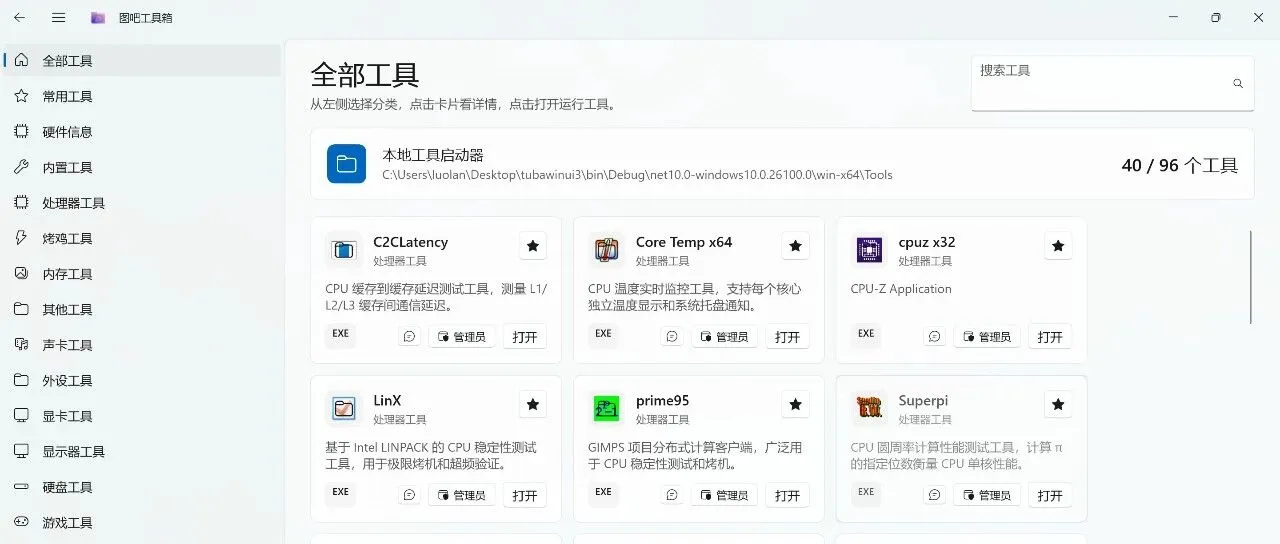Click the Superpi app icon
This screenshot has width=1280, height=544.
[x=869, y=408]
